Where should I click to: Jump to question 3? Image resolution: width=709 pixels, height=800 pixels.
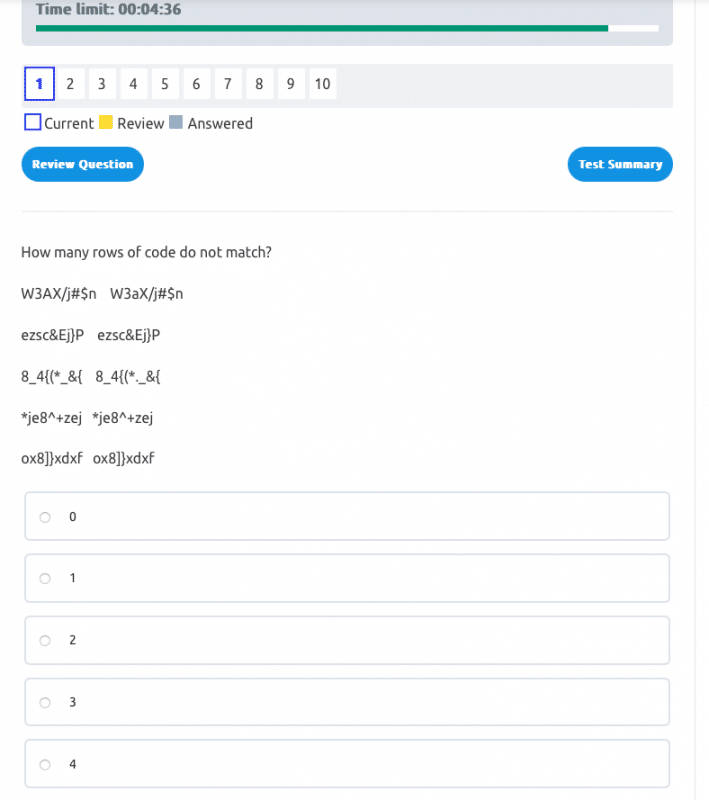pyautogui.click(x=101, y=84)
